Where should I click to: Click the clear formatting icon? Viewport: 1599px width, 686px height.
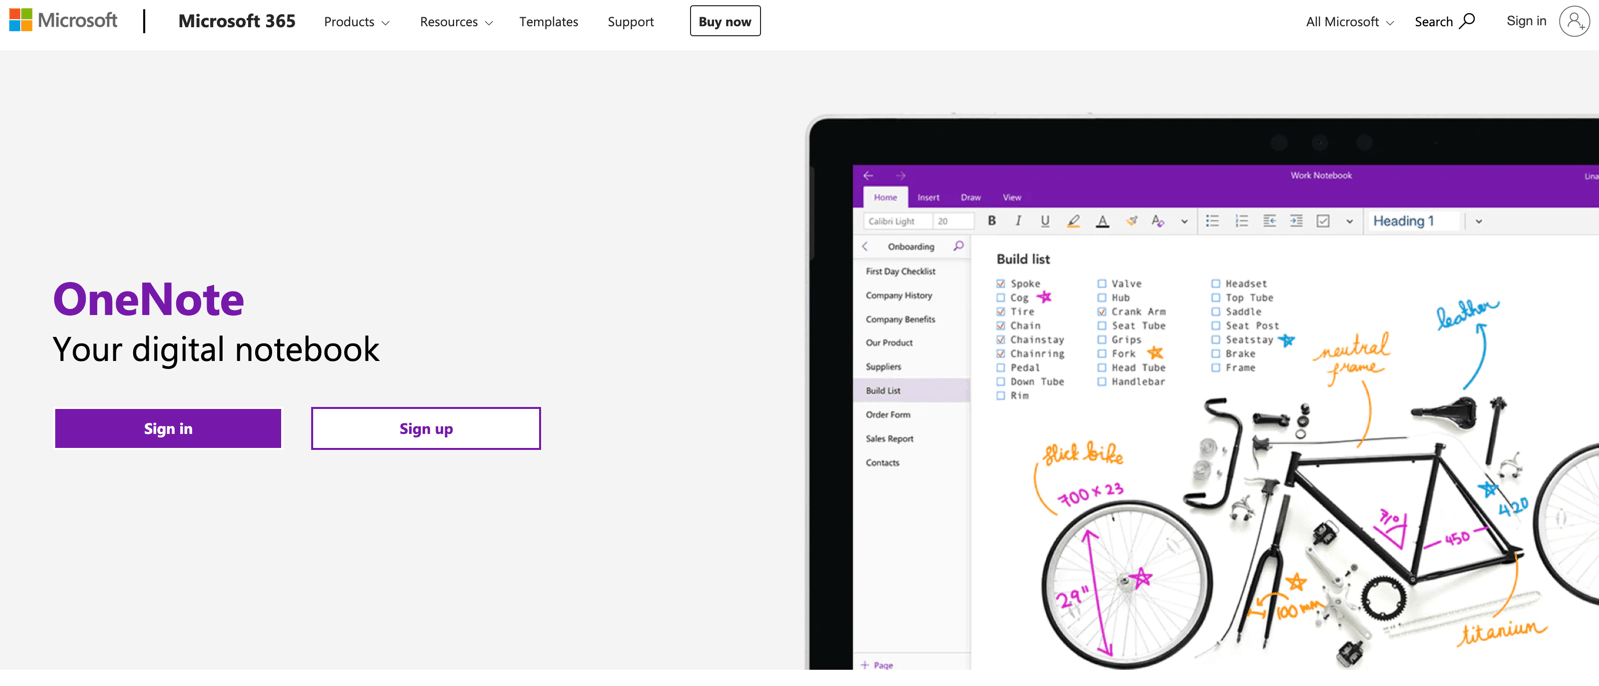1158,221
